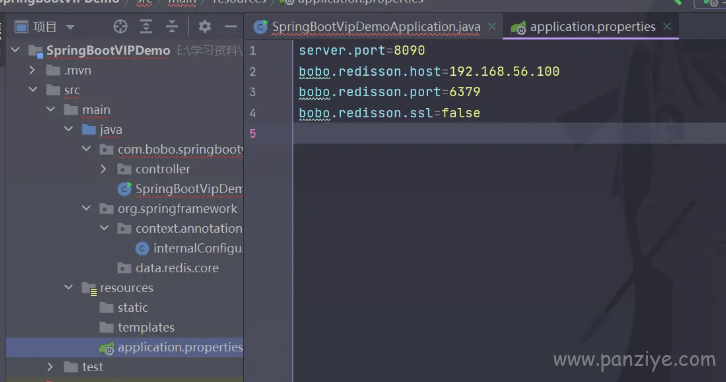Click the resources folder icon
Image resolution: width=726 pixels, height=382 pixels.
click(x=89, y=288)
